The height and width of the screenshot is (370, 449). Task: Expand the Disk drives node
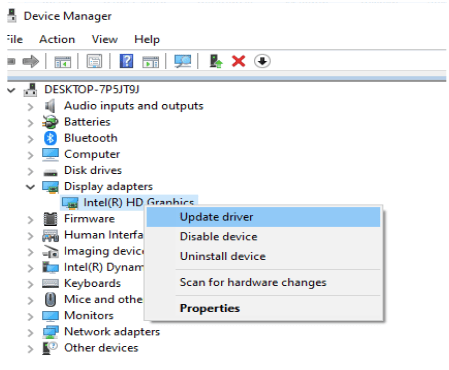pos(30,171)
